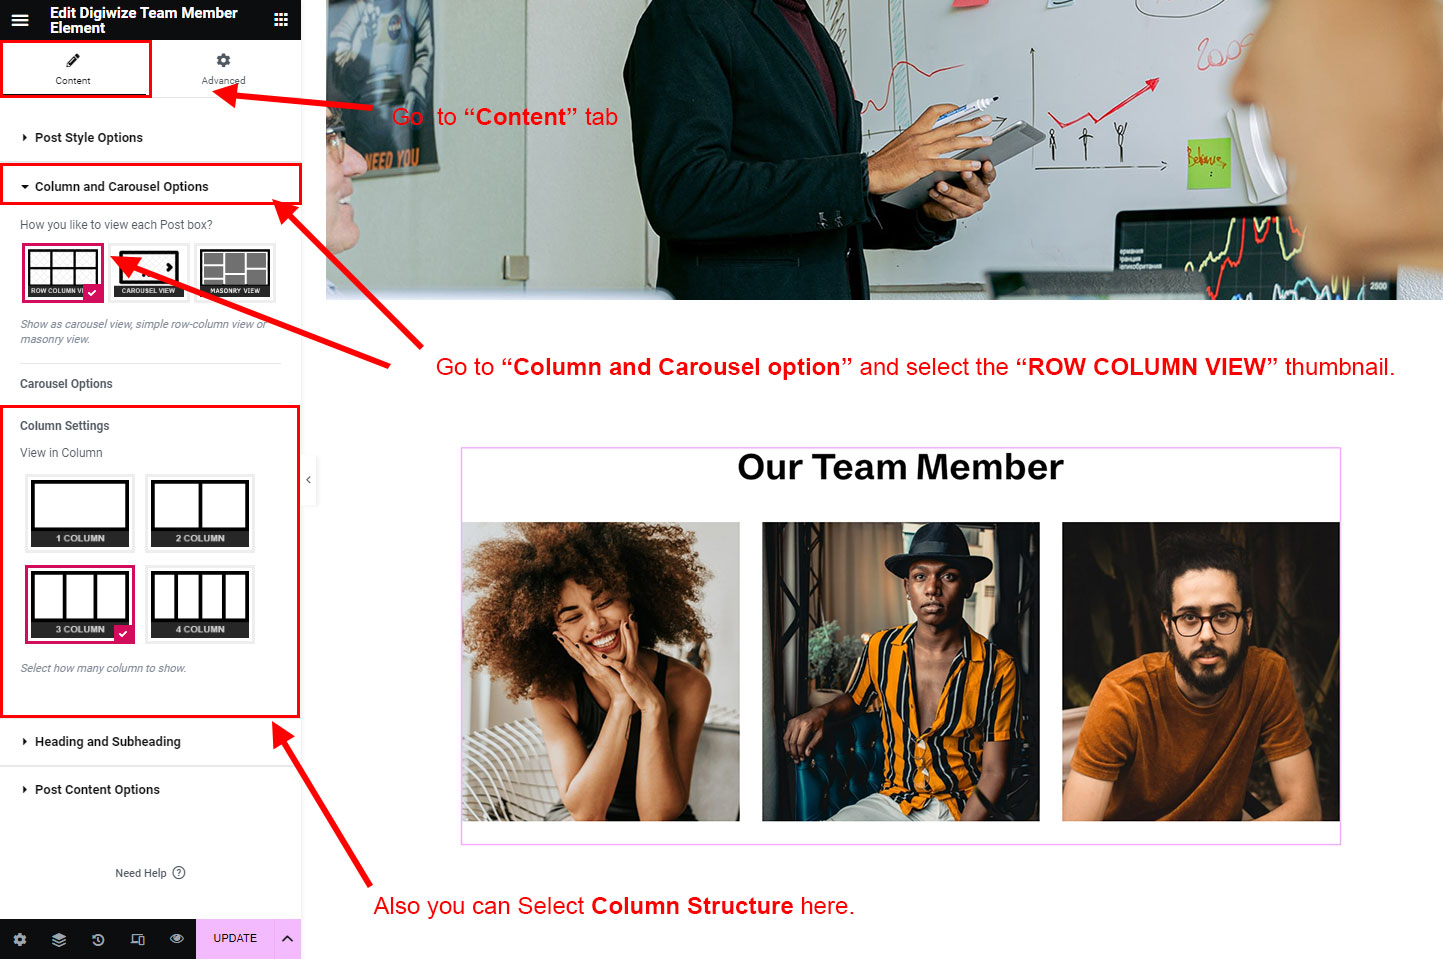Switch responsive mode via device icon

[137, 939]
